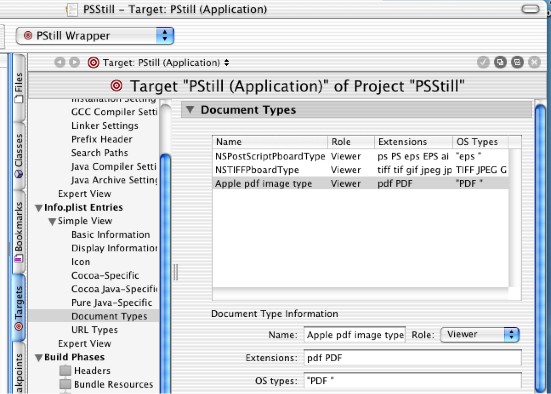Select Expert View above Info.plist Entries

coord(85,194)
